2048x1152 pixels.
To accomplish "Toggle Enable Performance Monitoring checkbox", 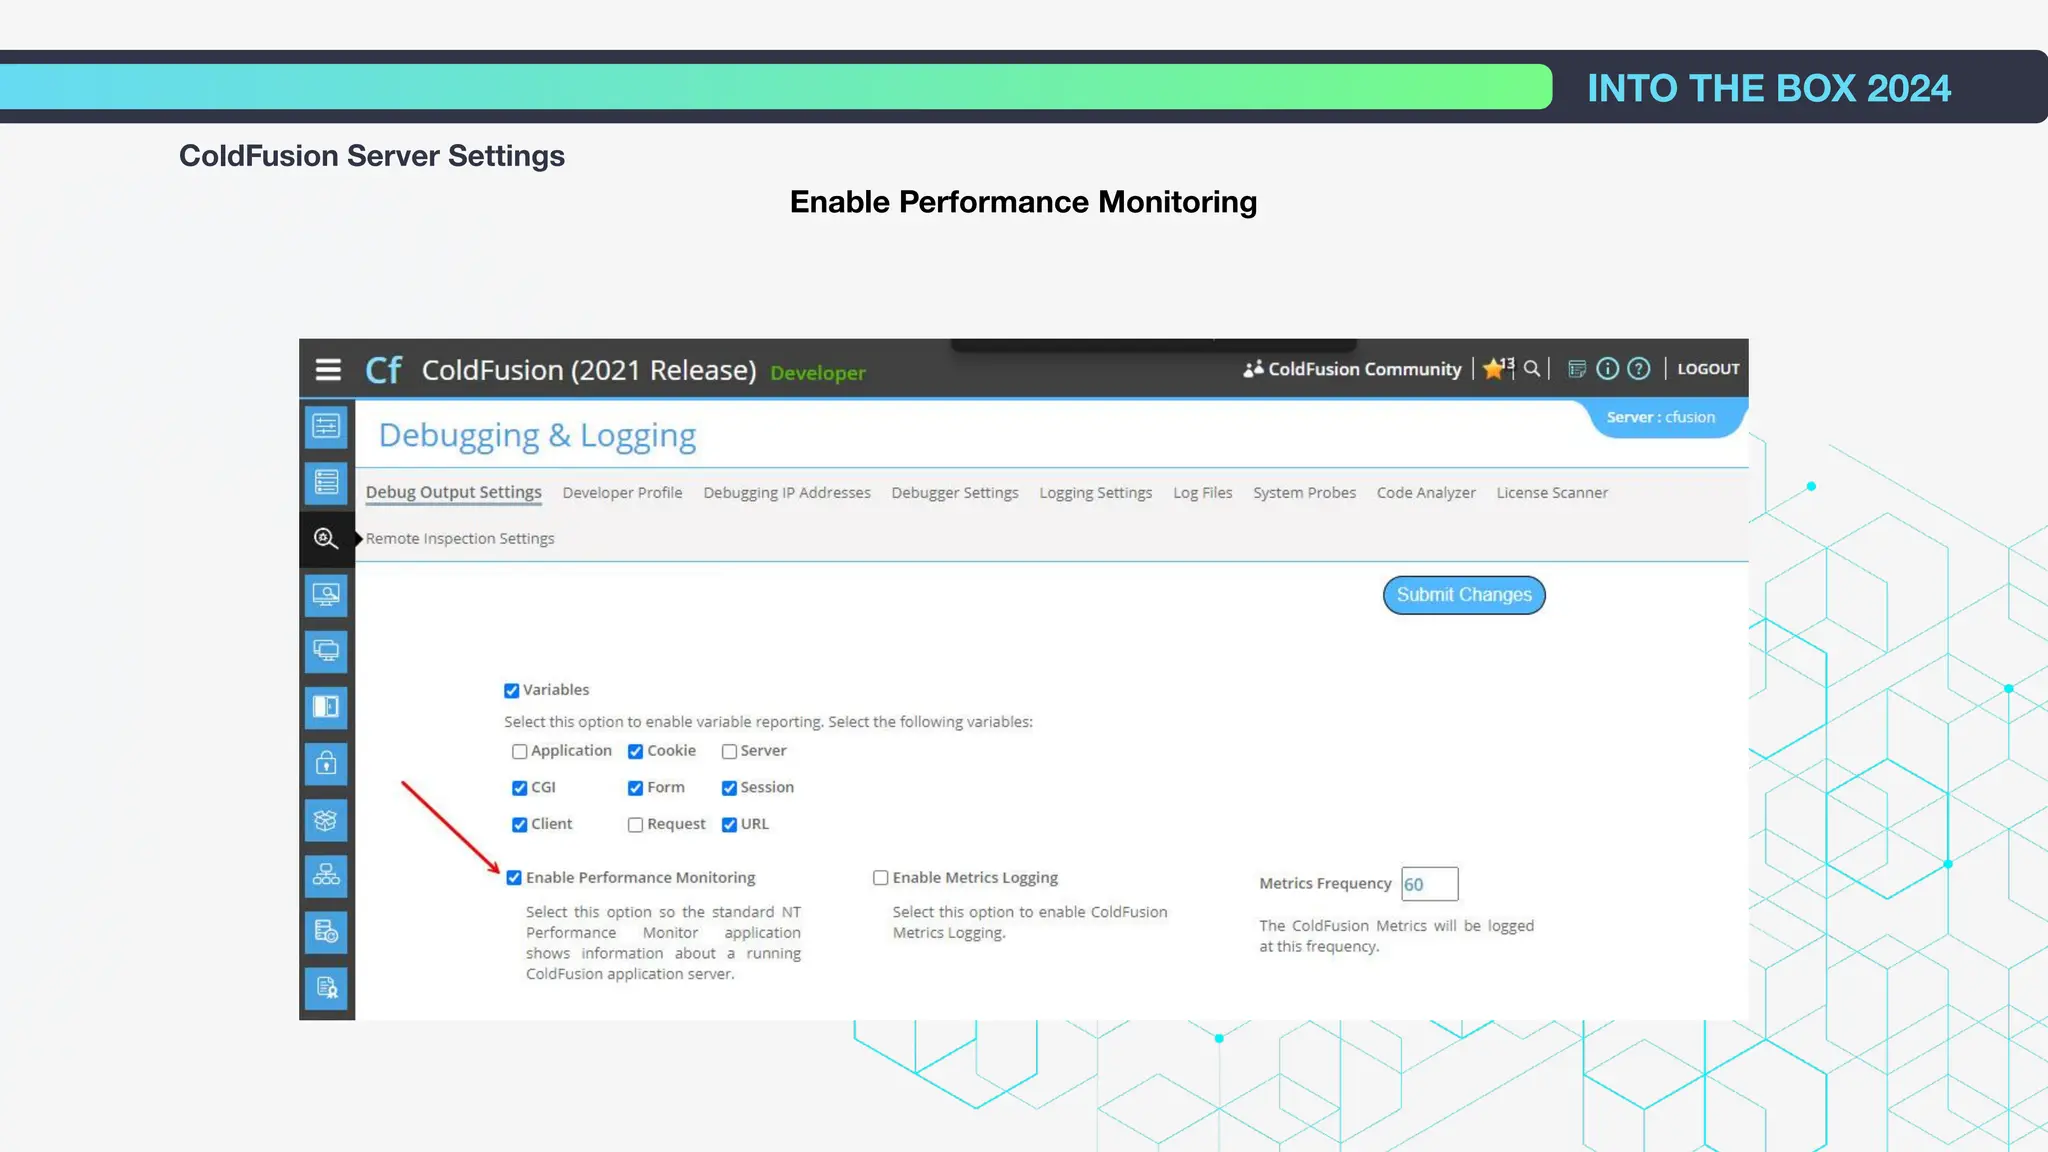I will [514, 878].
